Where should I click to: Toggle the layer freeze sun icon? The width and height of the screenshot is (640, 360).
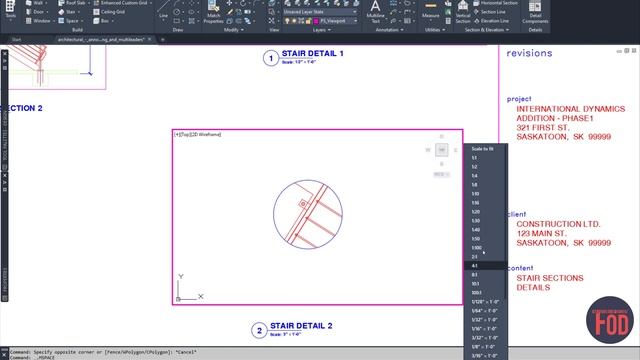coord(294,21)
